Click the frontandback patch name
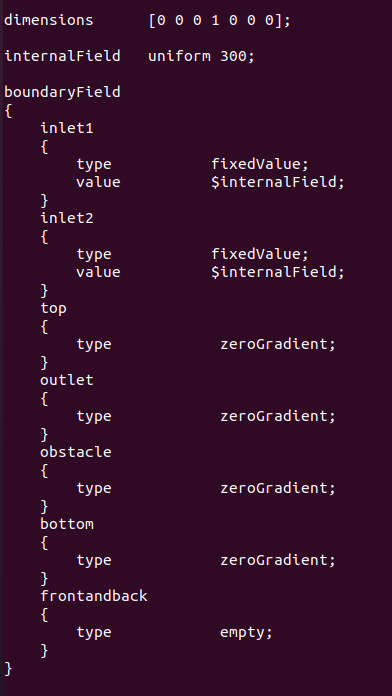 (94, 596)
